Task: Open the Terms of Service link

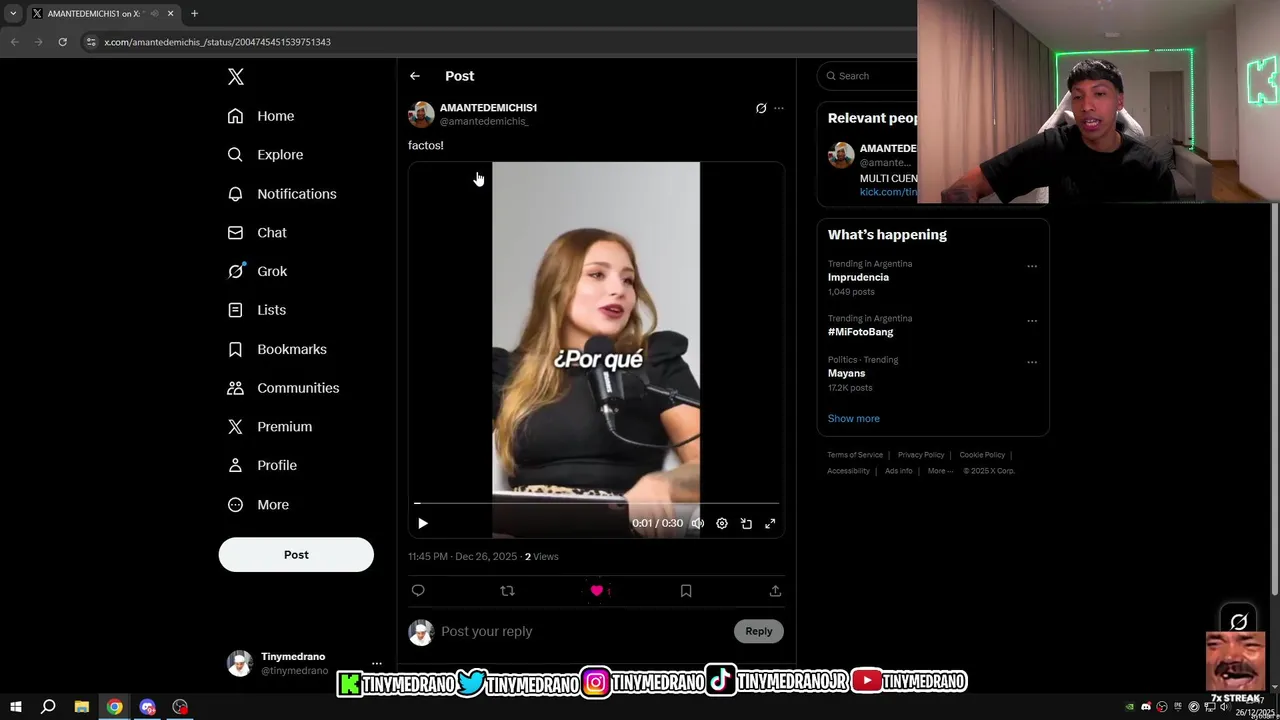Action: pyautogui.click(x=855, y=455)
